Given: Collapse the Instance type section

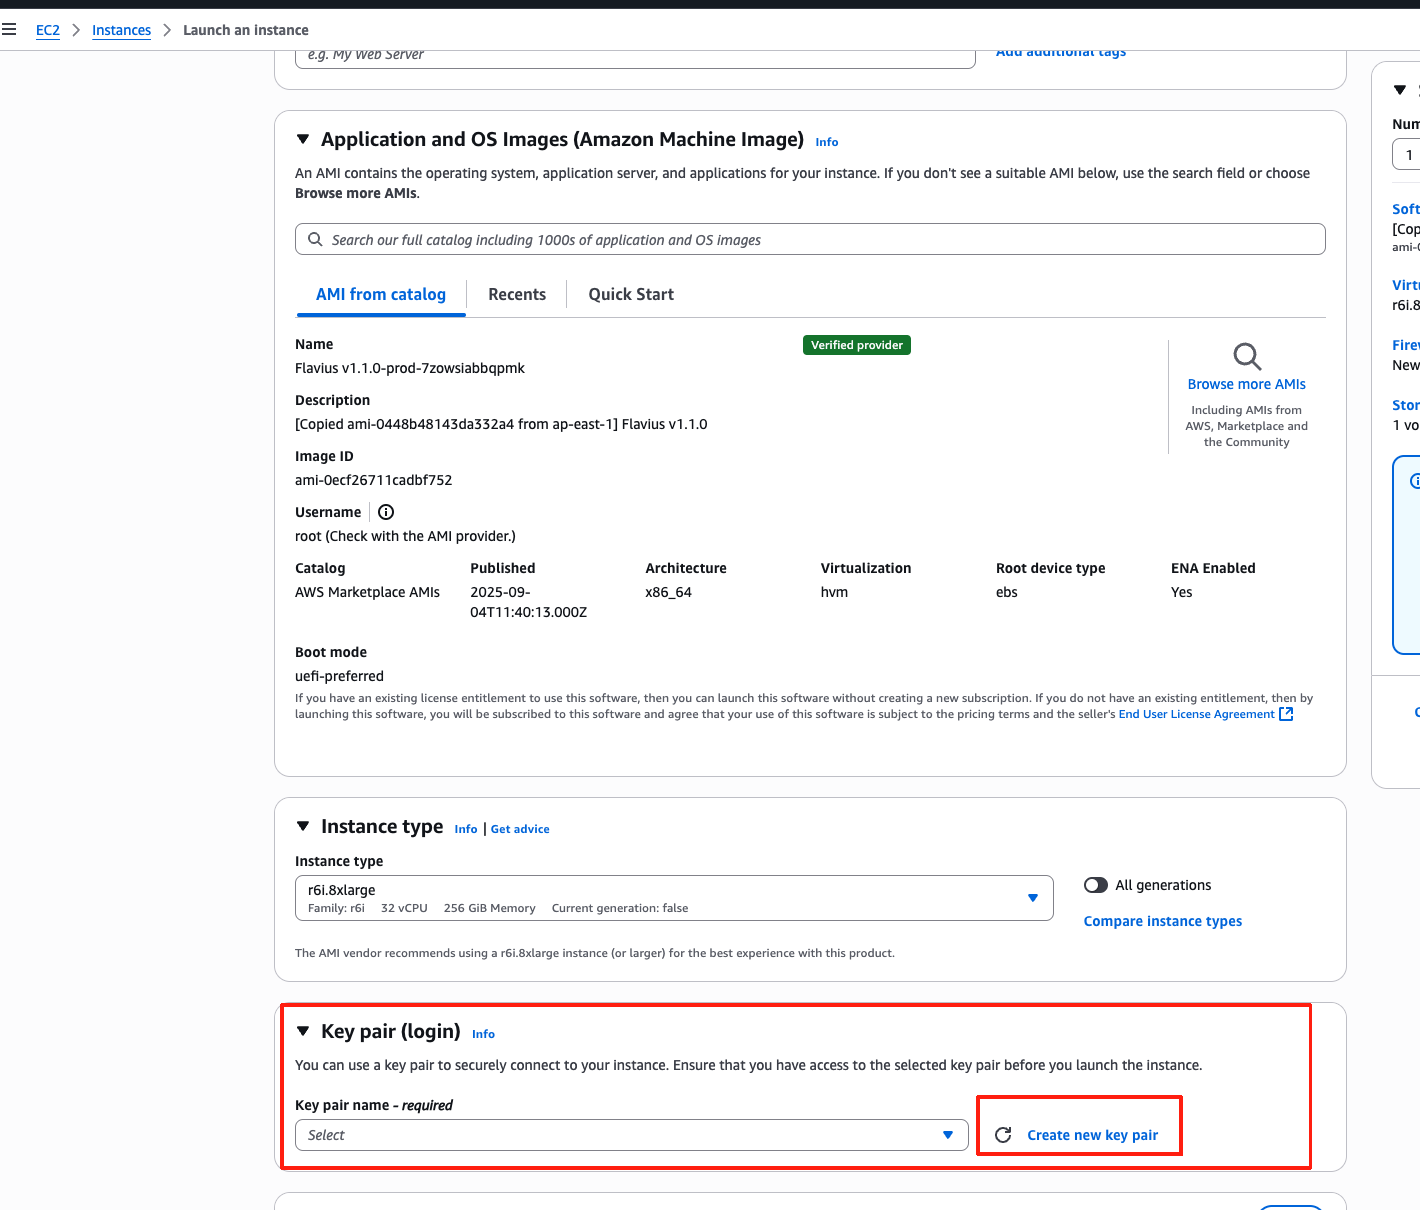Looking at the screenshot, I should tap(303, 827).
